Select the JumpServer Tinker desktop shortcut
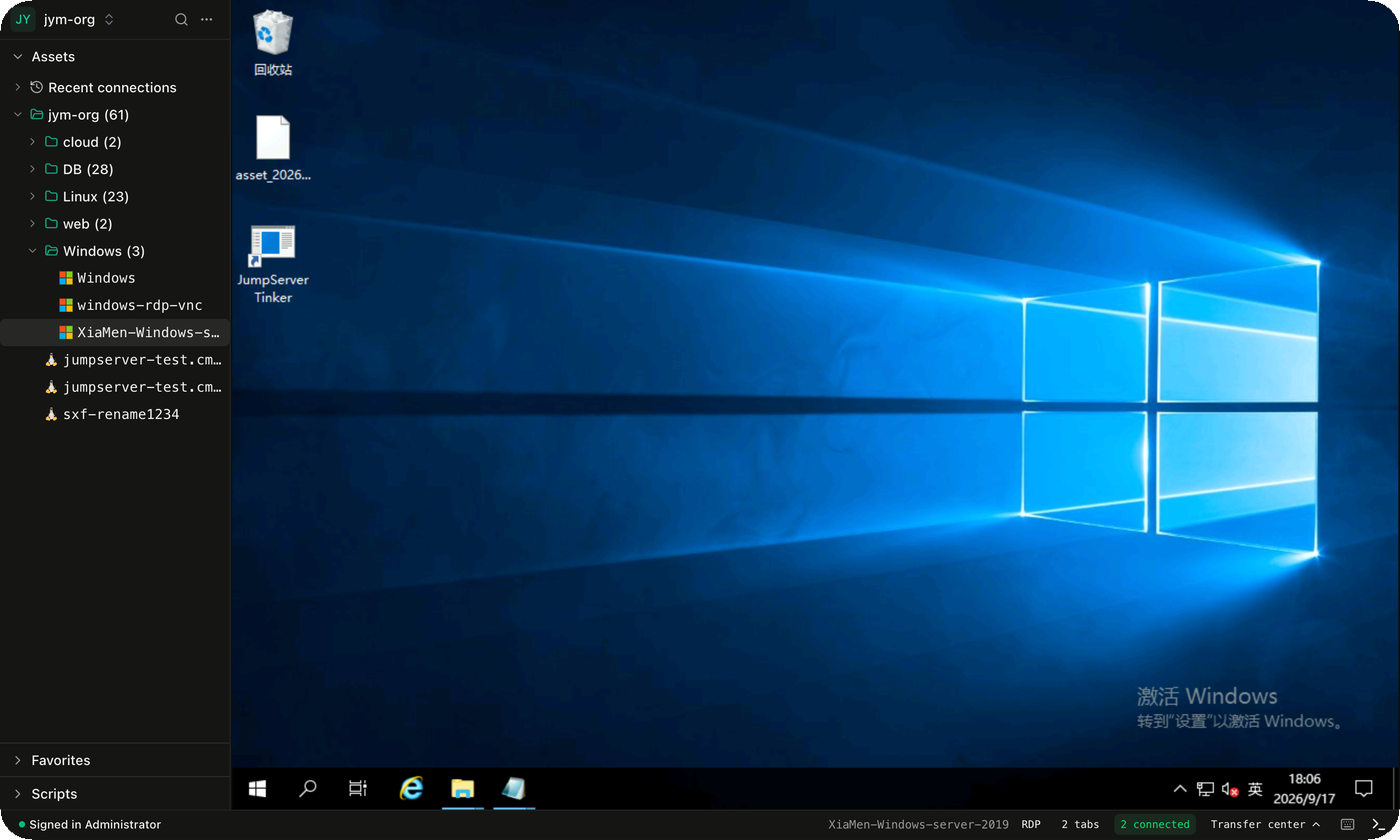1400x840 pixels. pos(273,264)
